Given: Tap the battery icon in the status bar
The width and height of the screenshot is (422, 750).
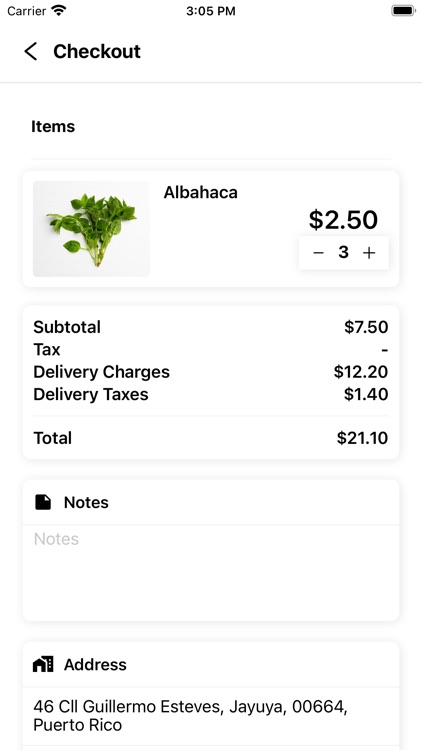Looking at the screenshot, I should (403, 11).
